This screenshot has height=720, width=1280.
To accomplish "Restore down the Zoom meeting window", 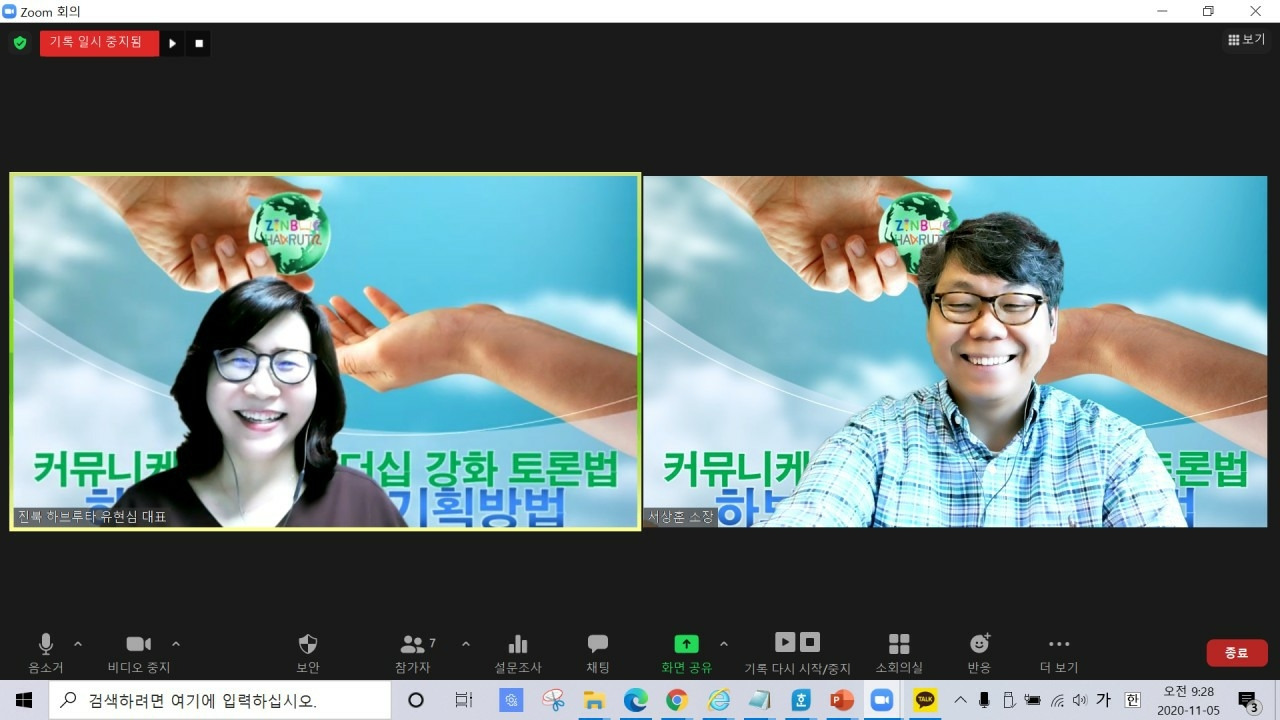I will [1208, 11].
